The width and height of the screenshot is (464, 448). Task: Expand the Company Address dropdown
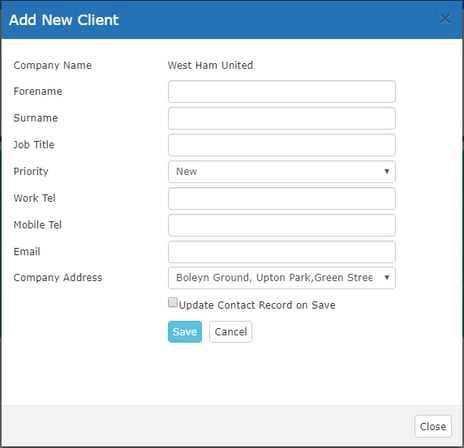pos(282,278)
